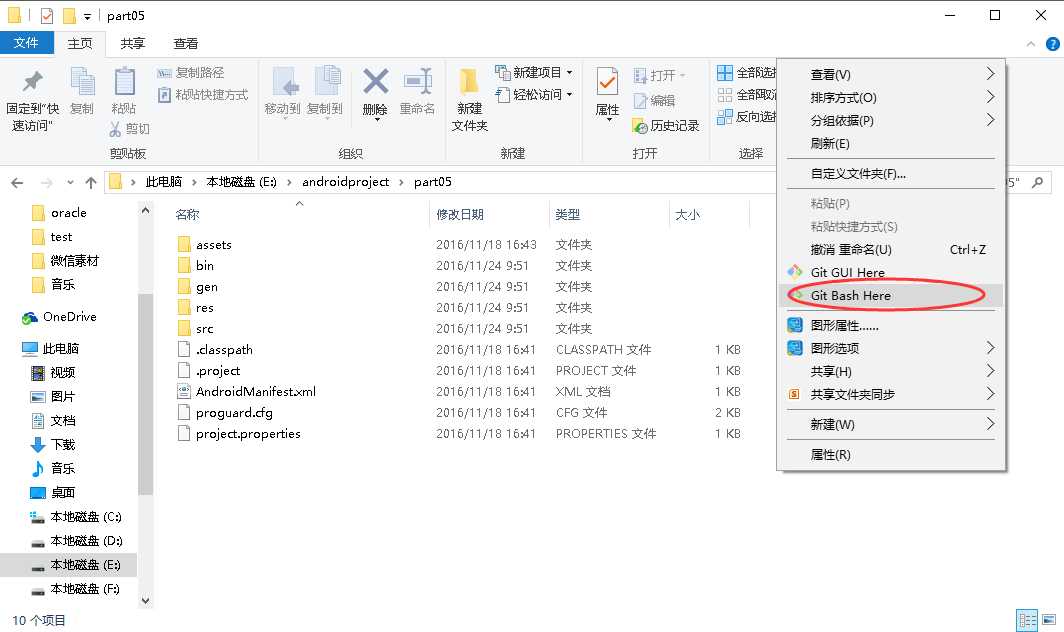Click Paste shortcut in the ribbon
The image size is (1064, 632).
click(x=203, y=95)
